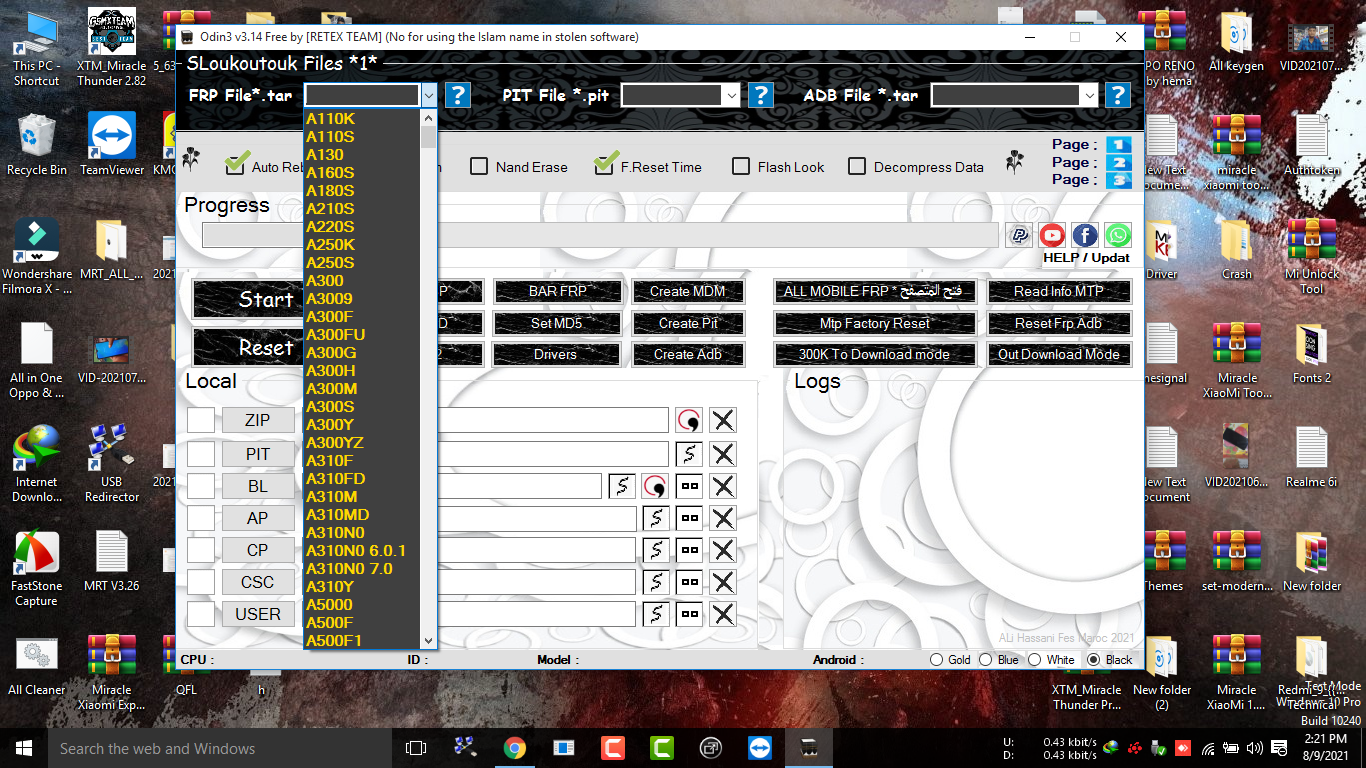Click the two-dots icon in AP row

pyautogui.click(x=689, y=518)
